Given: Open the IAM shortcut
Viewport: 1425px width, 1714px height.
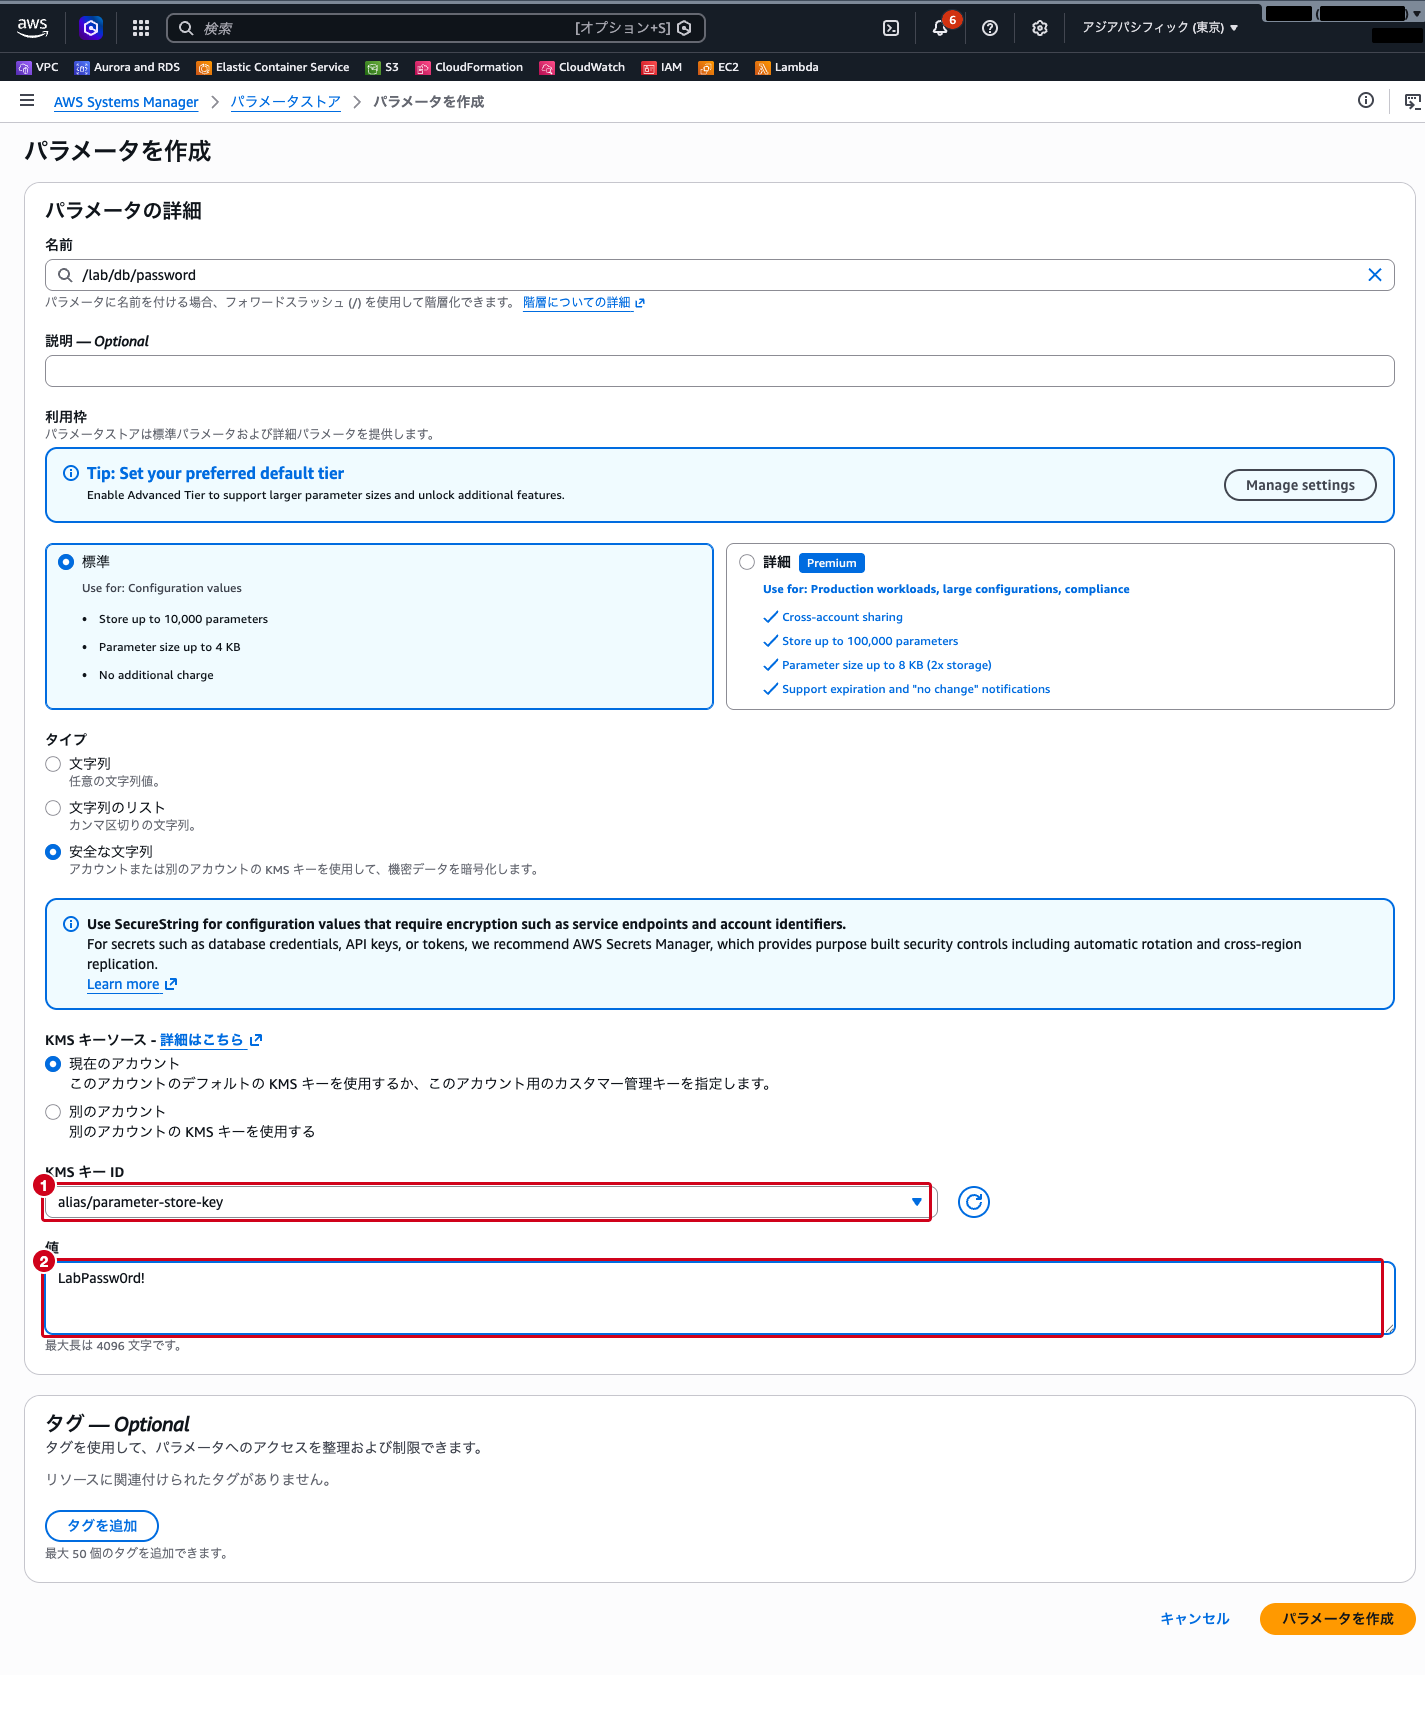Looking at the screenshot, I should pyautogui.click(x=662, y=67).
